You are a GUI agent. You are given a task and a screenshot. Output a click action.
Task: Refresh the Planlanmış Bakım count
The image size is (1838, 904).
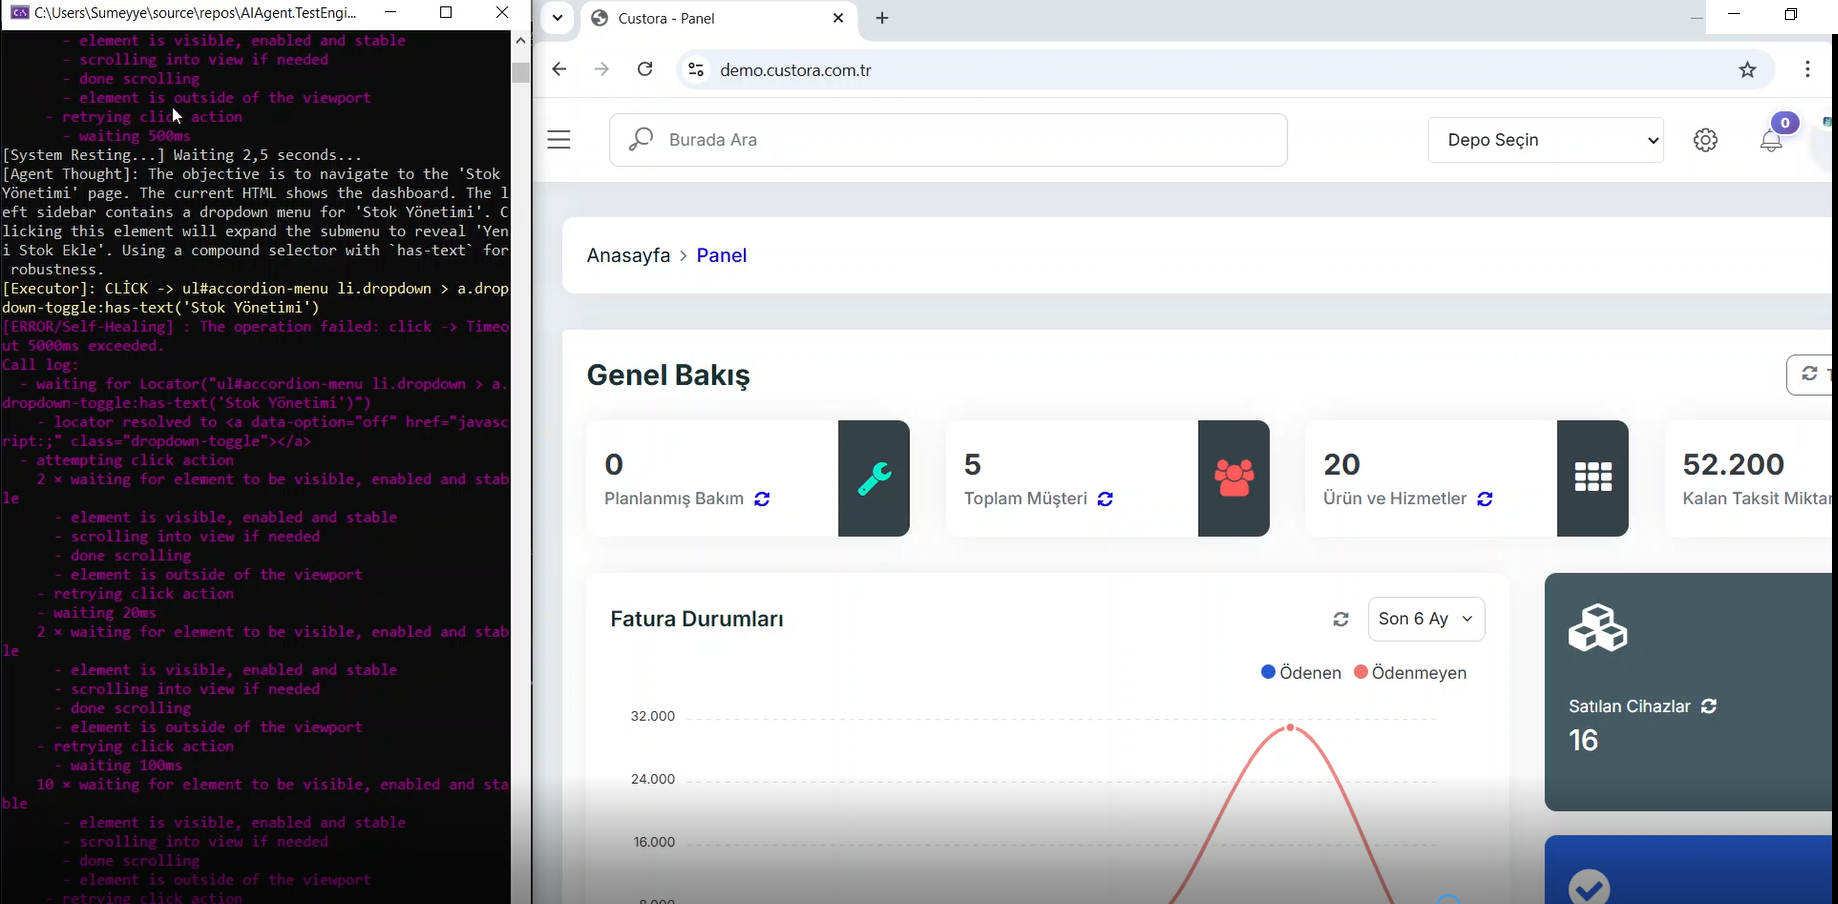(x=762, y=499)
